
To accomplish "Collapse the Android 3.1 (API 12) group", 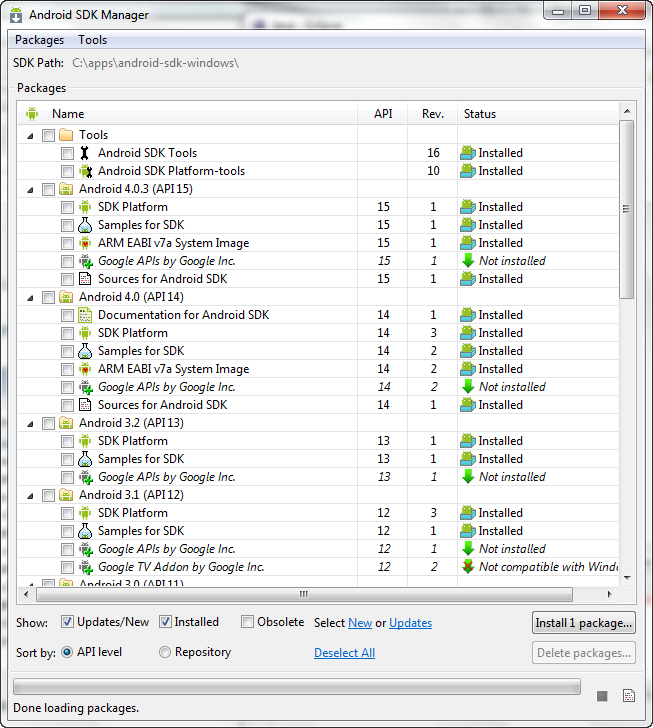I will click(31, 496).
